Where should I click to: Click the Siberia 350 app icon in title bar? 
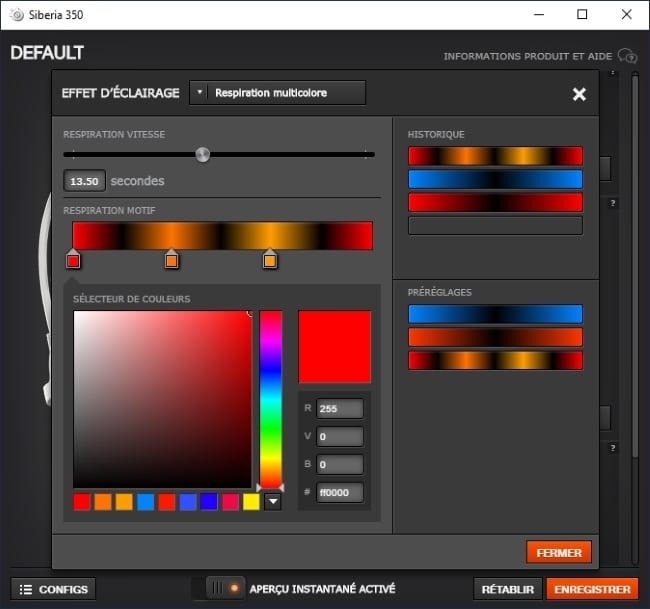(x=17, y=15)
